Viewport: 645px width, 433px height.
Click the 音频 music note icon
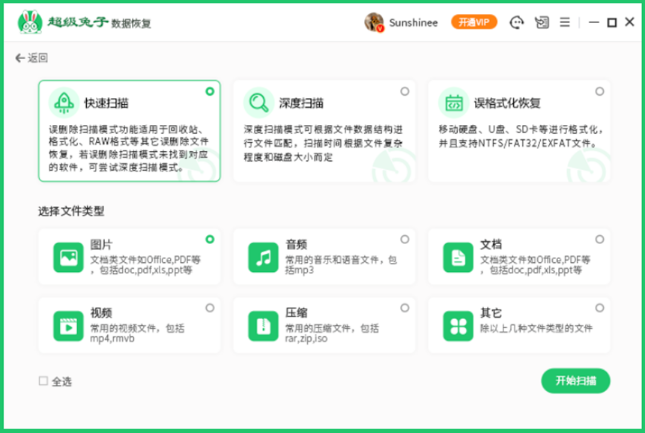coord(263,257)
